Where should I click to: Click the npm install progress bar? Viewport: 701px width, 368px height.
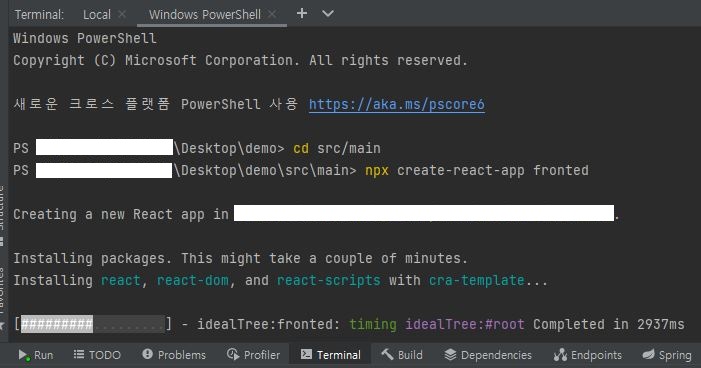93,324
